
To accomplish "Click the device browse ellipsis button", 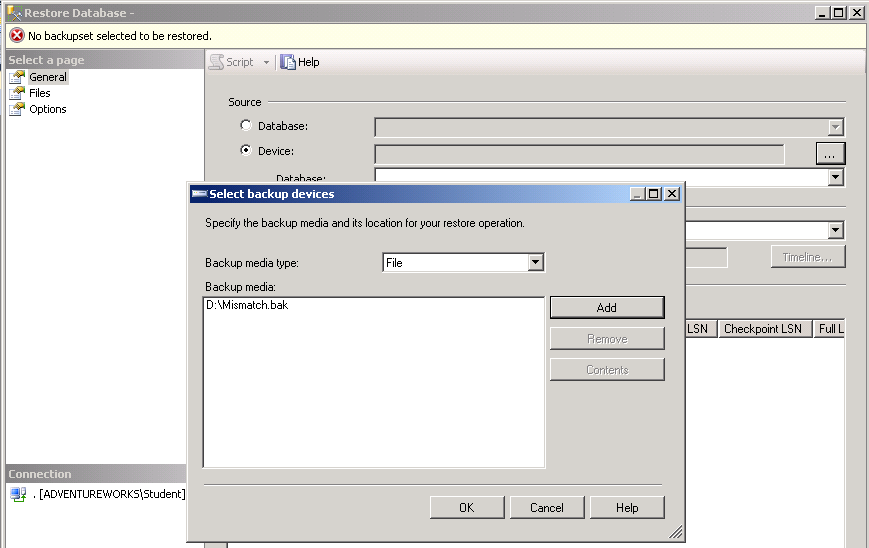I will 830,154.
